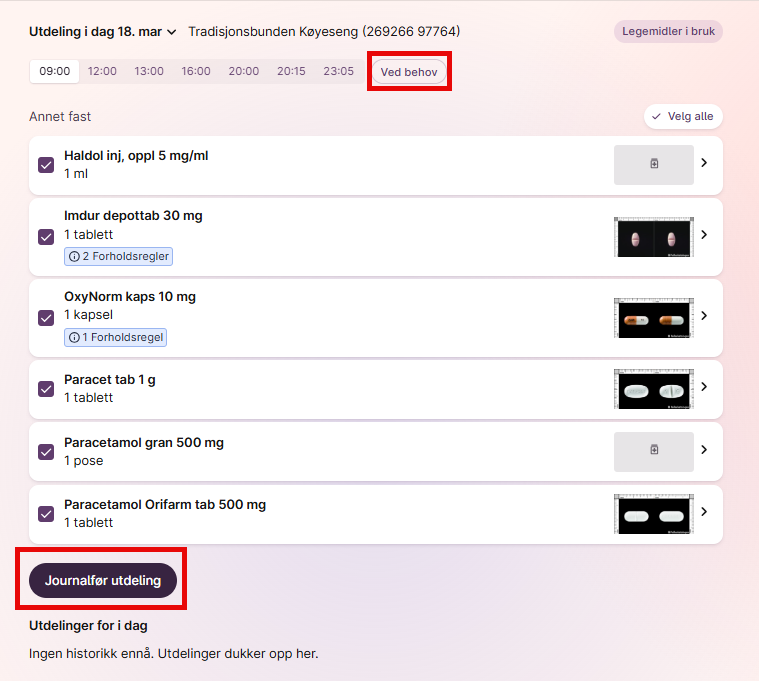Uncheck the Paracetamol gran 500 mg checkbox
The width and height of the screenshot is (759, 681).
(x=46, y=452)
